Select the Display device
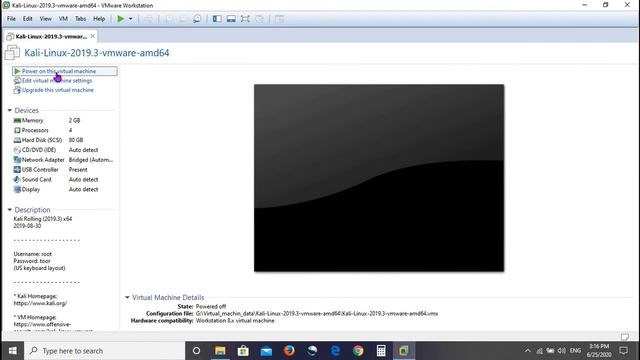 63,189
